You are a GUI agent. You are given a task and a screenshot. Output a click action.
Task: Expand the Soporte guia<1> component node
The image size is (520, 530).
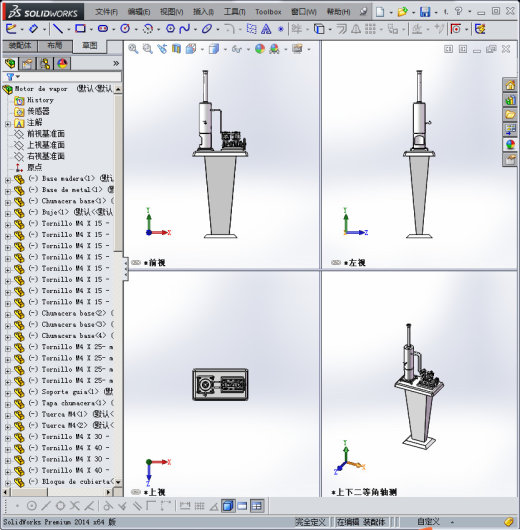pyautogui.click(x=8, y=394)
